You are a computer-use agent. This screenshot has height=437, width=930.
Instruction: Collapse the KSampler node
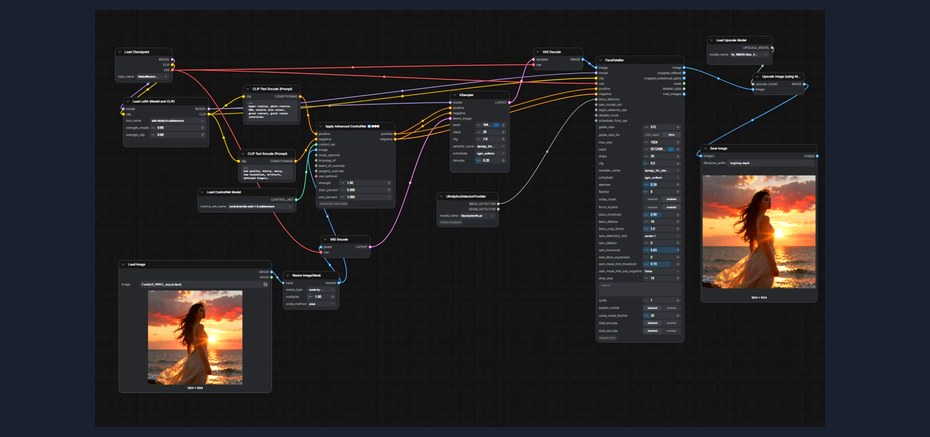pyautogui.click(x=454, y=94)
